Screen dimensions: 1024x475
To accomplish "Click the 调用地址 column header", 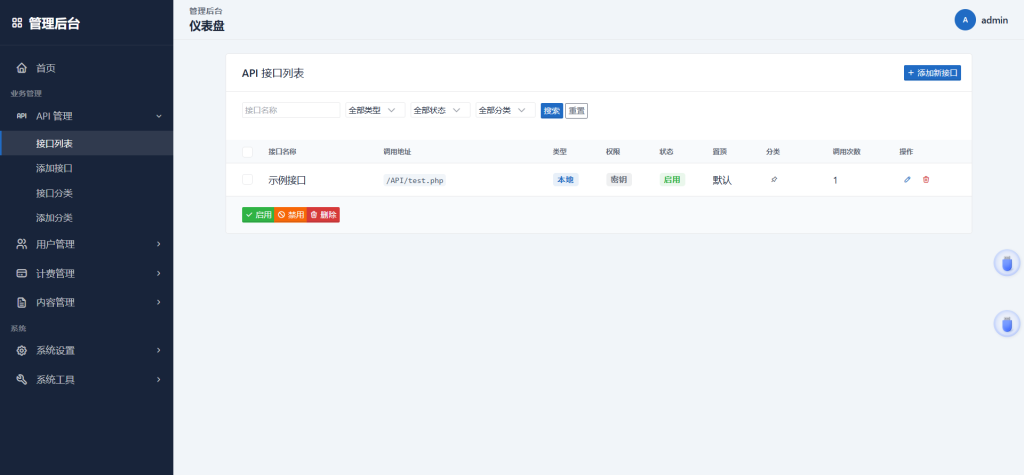I will (397, 152).
